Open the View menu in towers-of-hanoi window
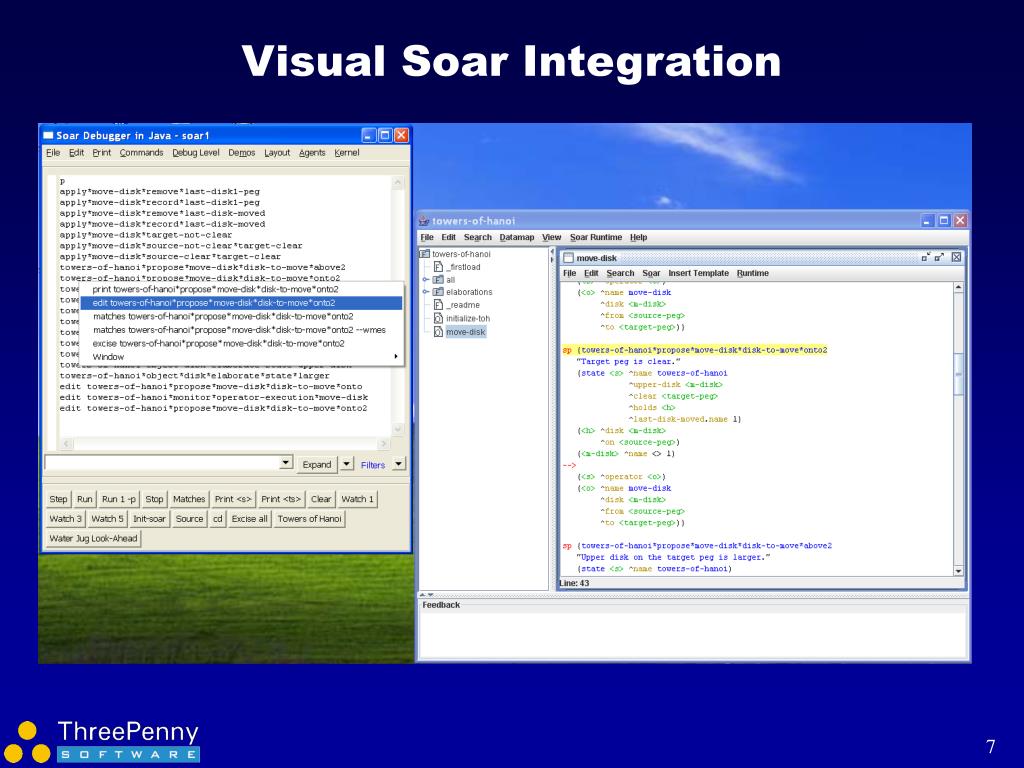Viewport: 1024px width, 768px height. pyautogui.click(x=551, y=238)
